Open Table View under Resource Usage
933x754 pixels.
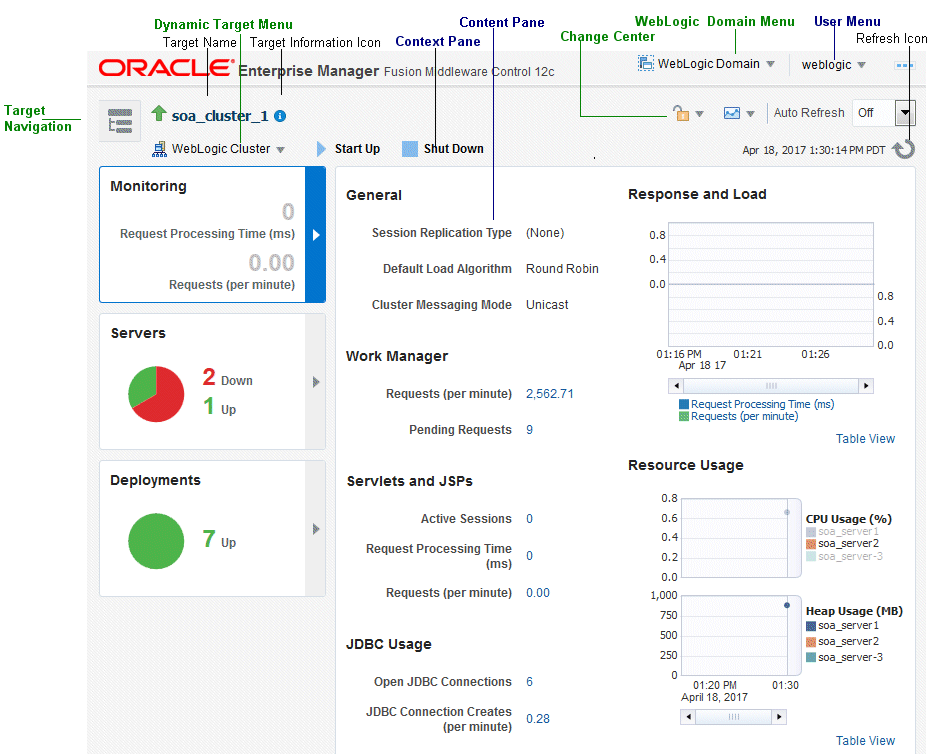click(865, 740)
